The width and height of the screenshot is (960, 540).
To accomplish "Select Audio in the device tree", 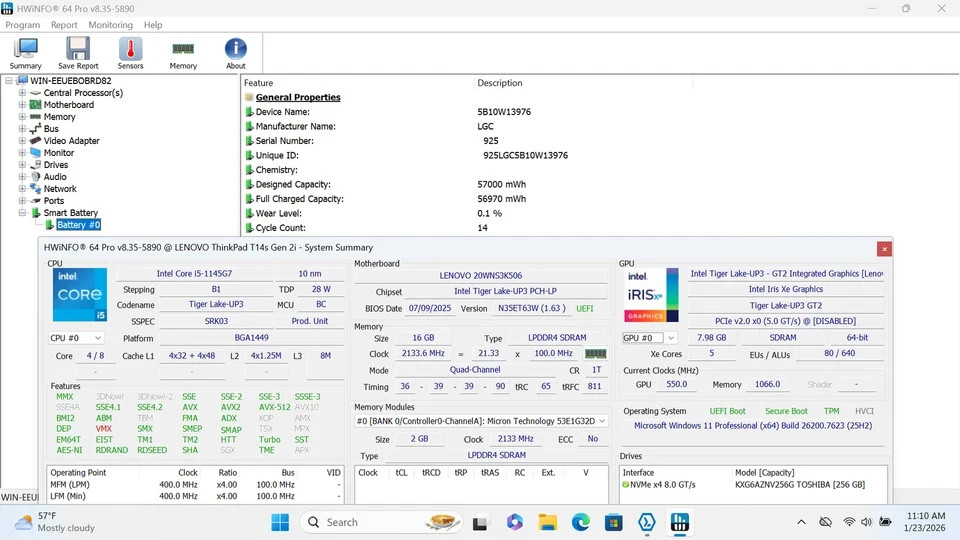I will tap(55, 177).
